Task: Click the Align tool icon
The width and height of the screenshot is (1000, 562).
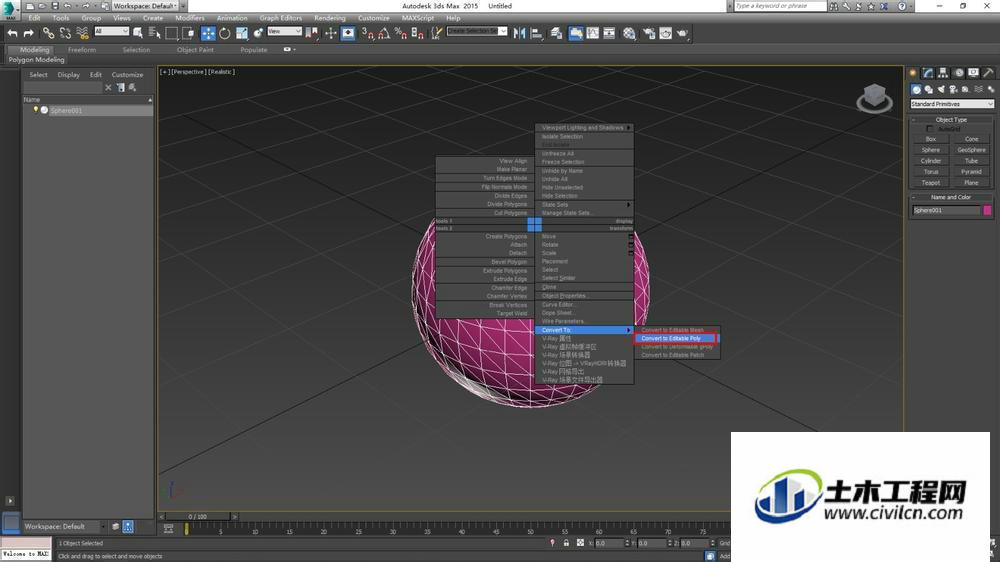Action: click(x=536, y=33)
